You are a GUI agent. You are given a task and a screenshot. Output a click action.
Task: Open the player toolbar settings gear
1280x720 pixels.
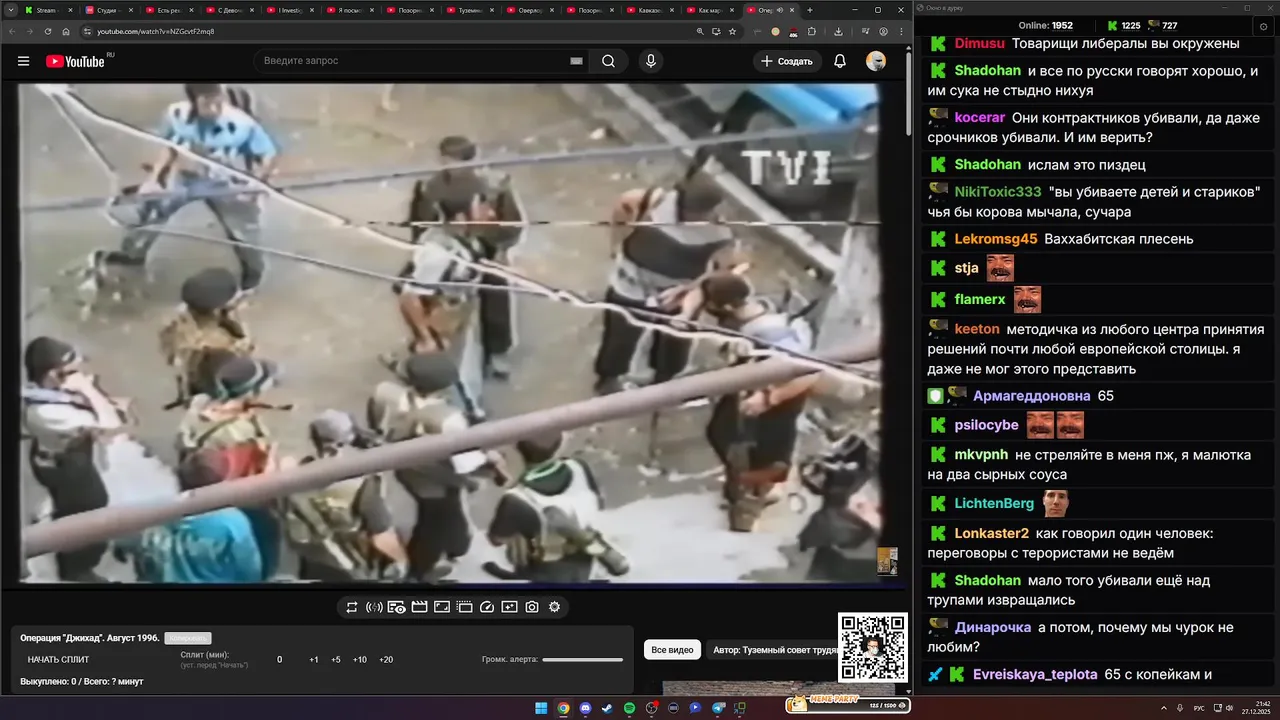pyautogui.click(x=554, y=607)
